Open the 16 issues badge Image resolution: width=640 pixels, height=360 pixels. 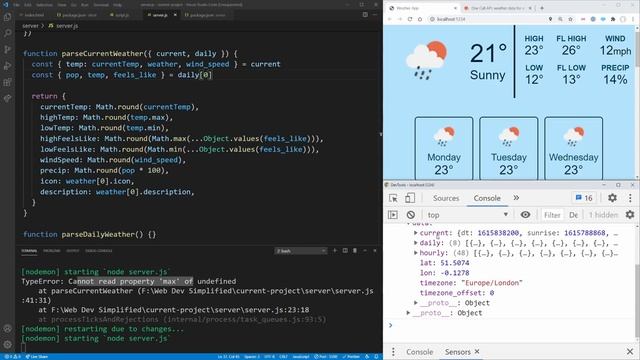click(584, 198)
